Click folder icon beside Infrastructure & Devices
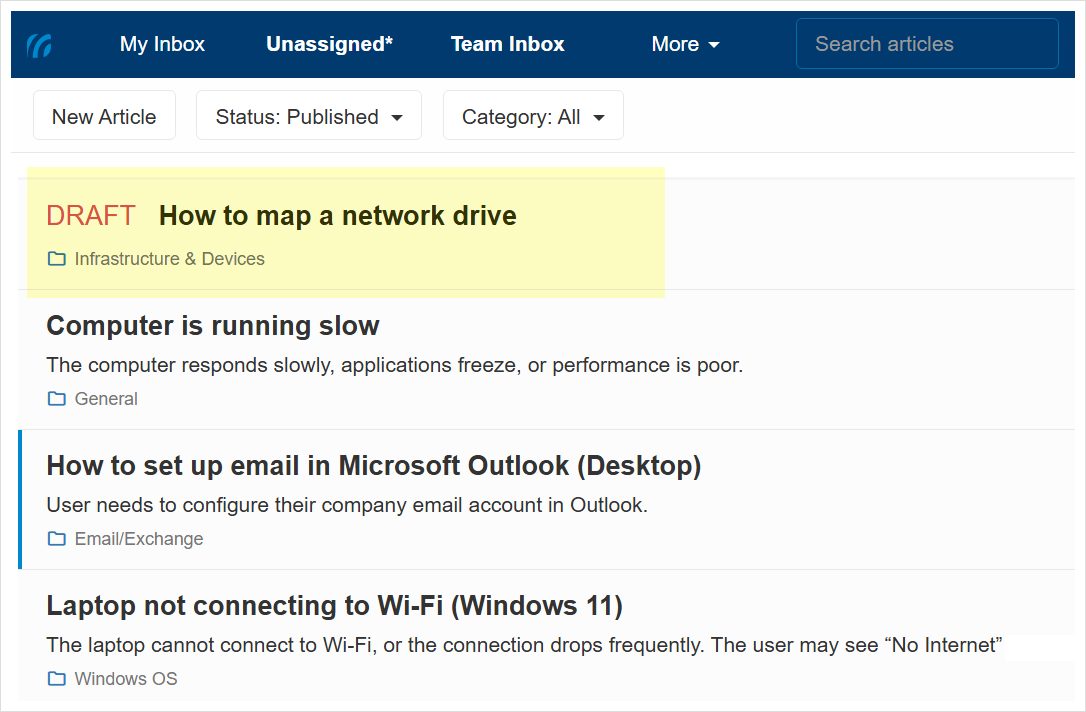This screenshot has height=712, width=1086. click(x=57, y=259)
